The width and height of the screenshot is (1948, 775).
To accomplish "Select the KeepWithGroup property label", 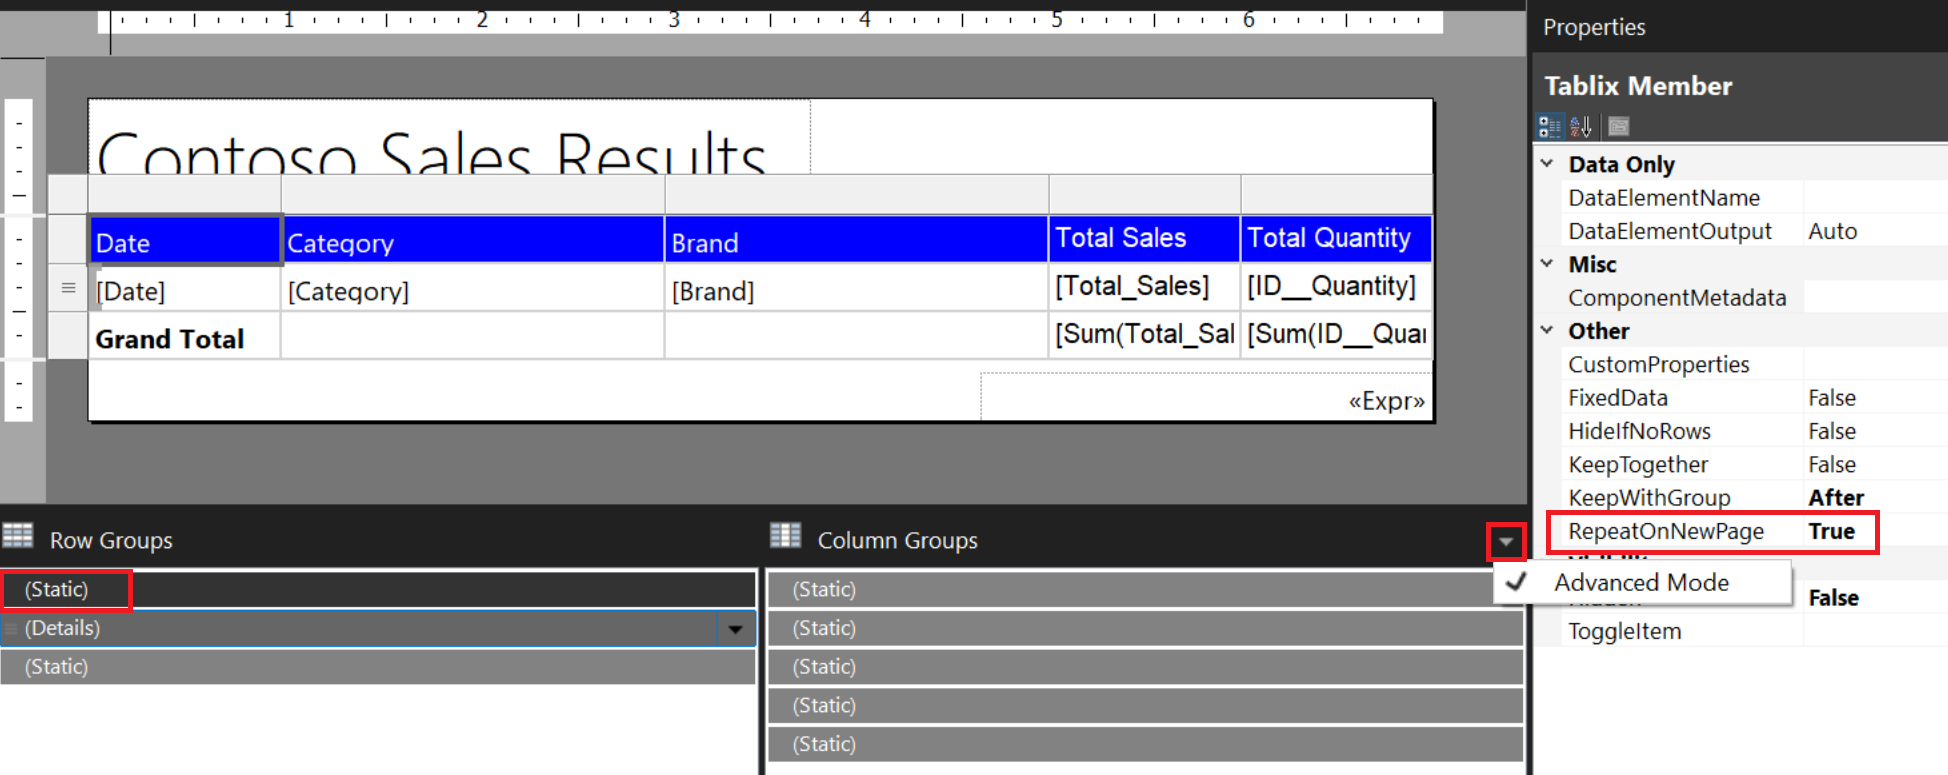I will (x=1649, y=498).
